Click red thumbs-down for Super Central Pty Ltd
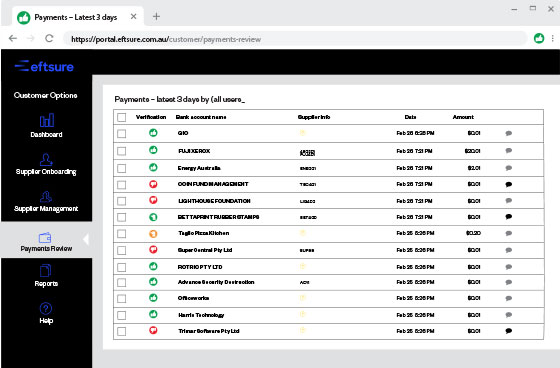The image size is (560, 368). pos(153,249)
